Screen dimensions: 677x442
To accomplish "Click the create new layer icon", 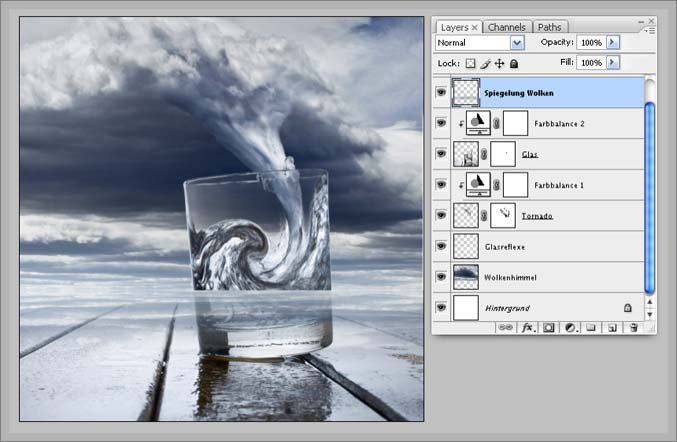I will click(x=611, y=327).
